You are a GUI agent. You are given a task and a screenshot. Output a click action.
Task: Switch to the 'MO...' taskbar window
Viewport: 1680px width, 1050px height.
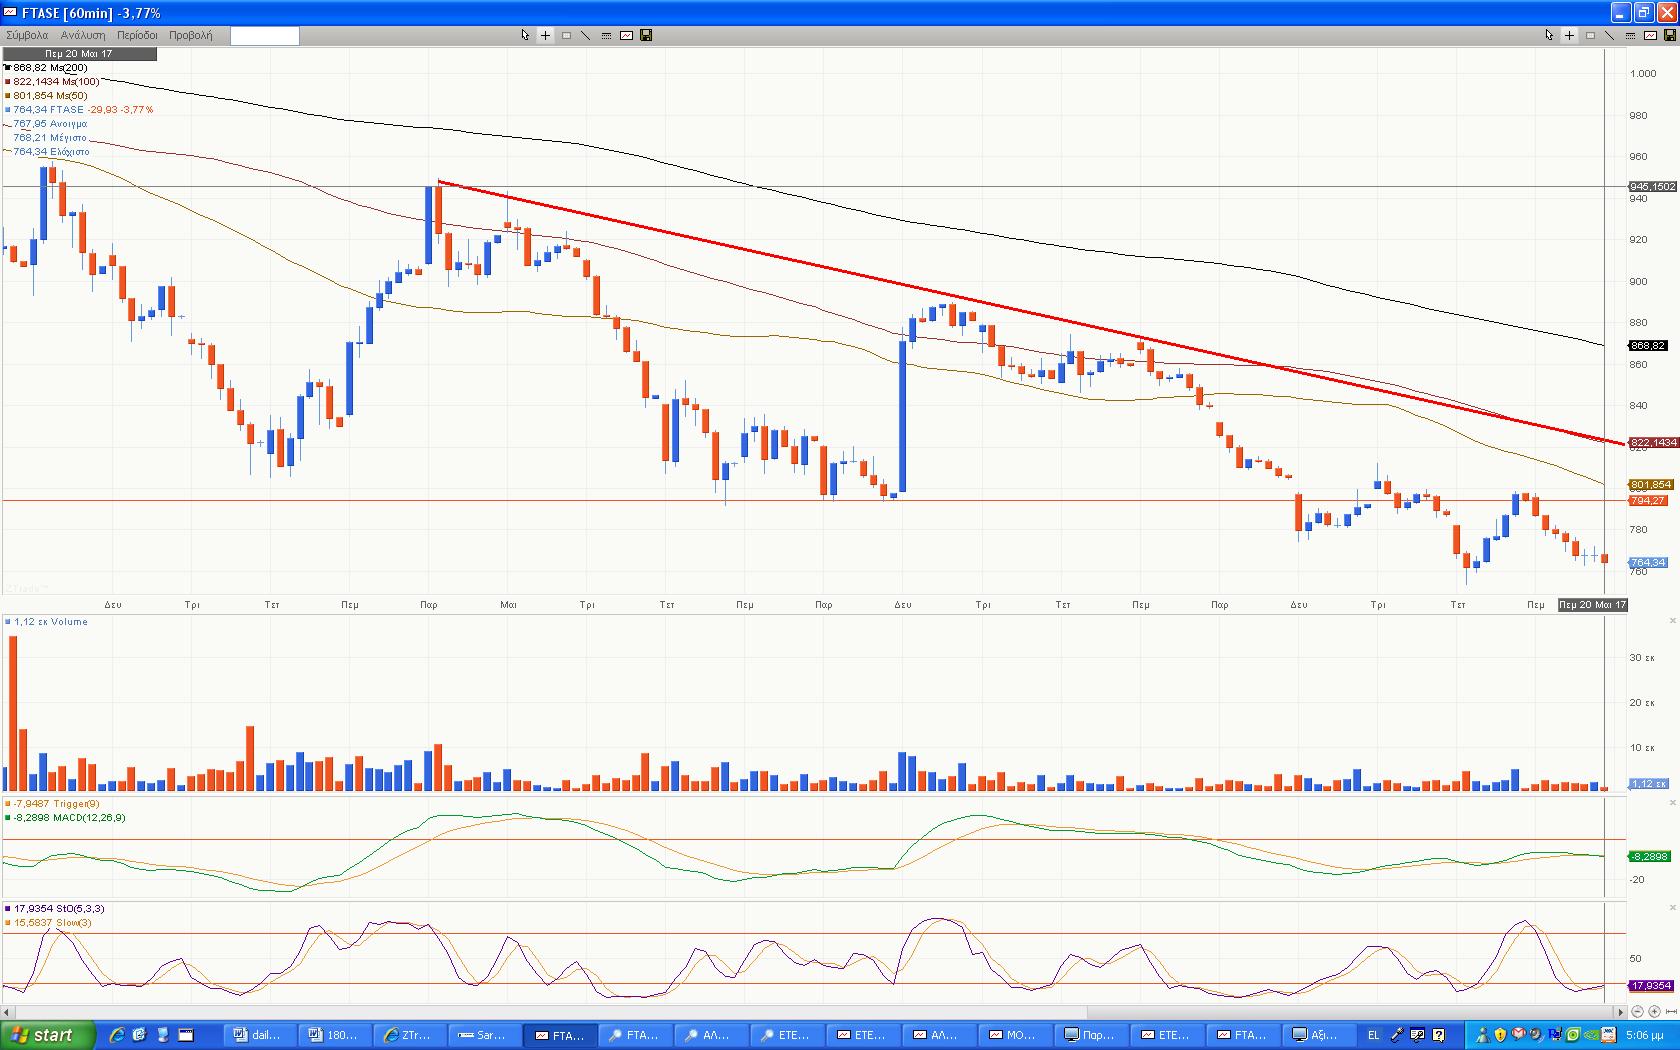(1014, 1035)
